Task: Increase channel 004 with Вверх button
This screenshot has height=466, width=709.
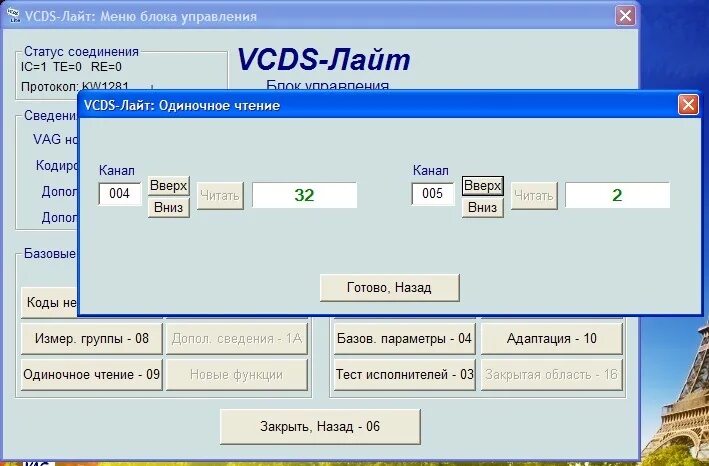Action: click(169, 186)
